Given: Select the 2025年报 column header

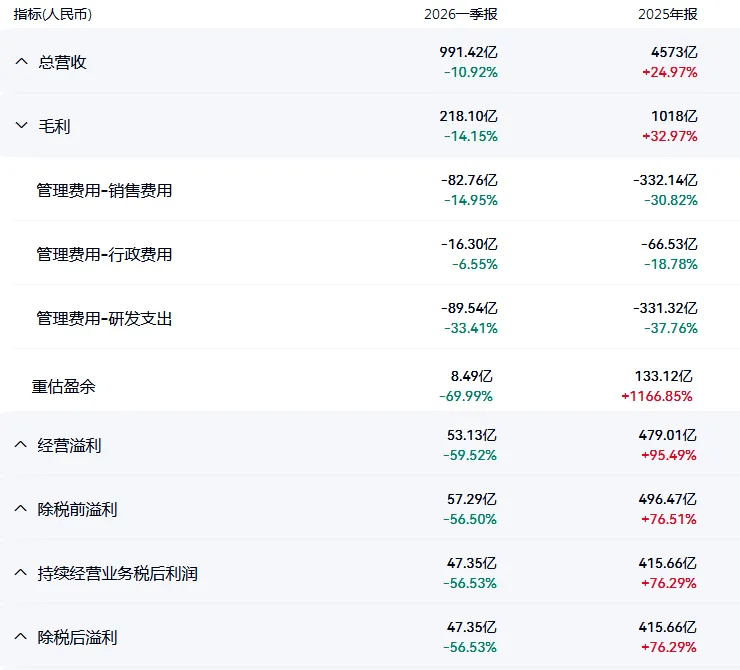Looking at the screenshot, I should tap(668, 14).
